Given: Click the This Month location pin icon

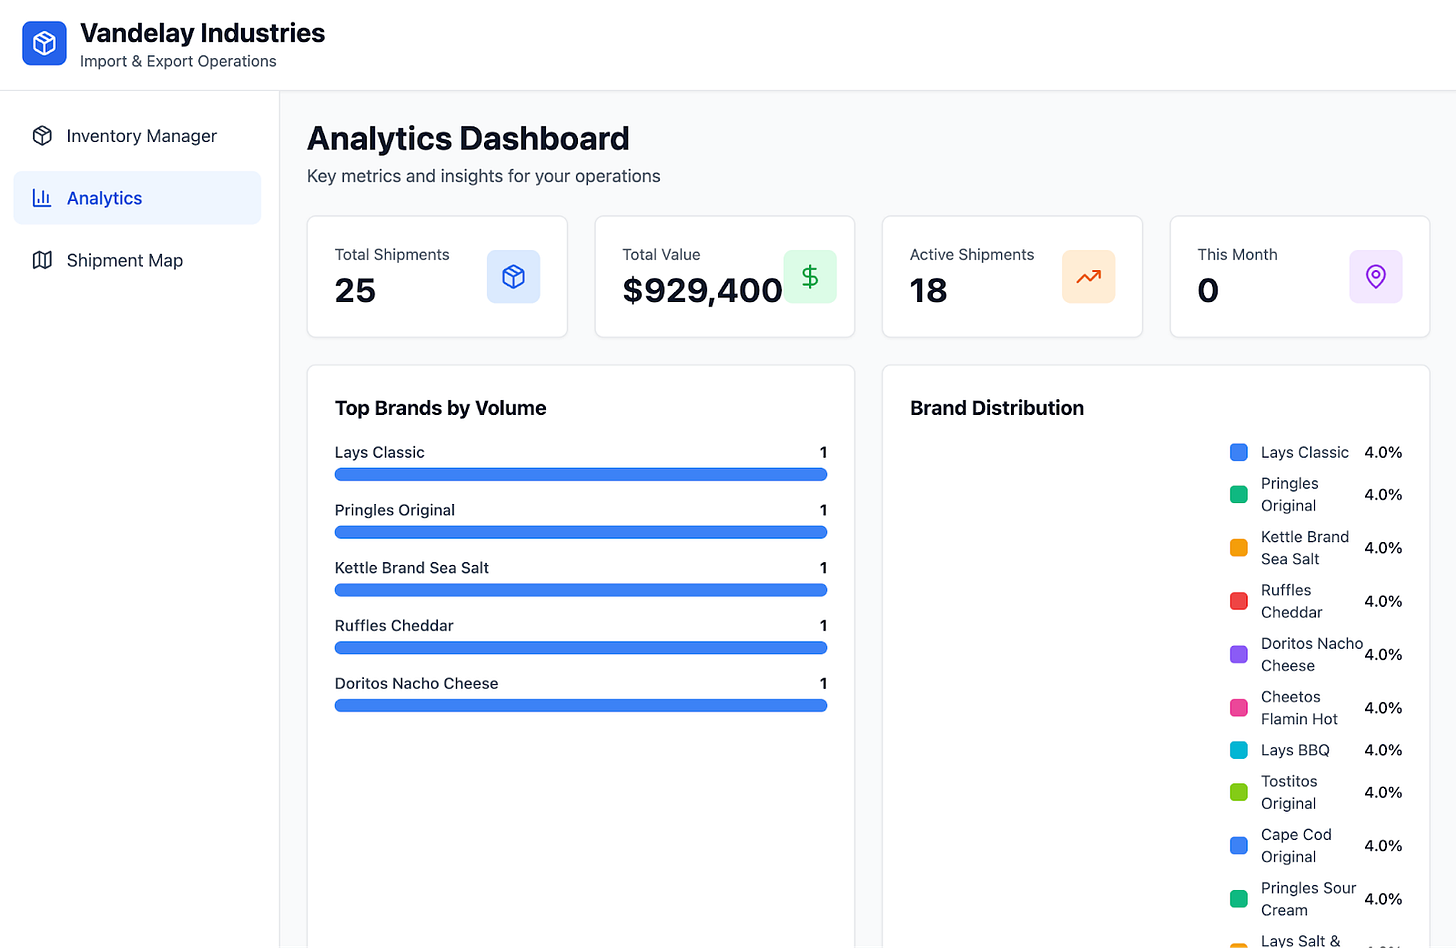Looking at the screenshot, I should click(x=1376, y=277).
